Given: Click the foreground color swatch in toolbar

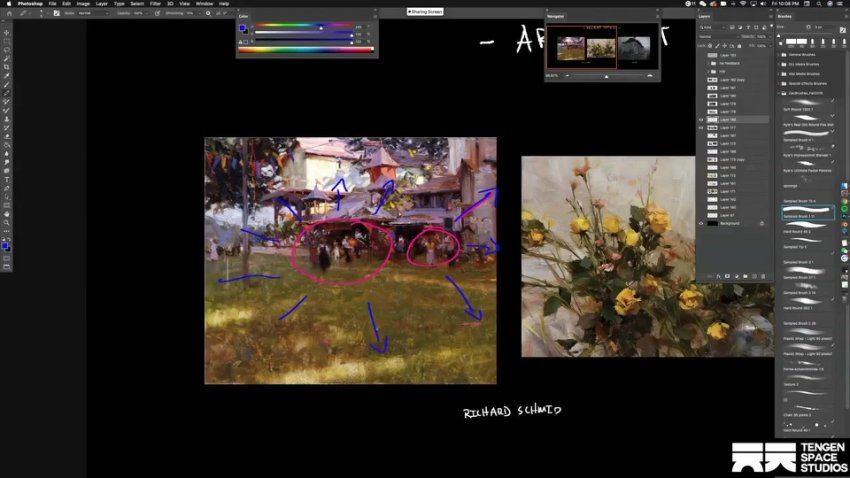Looking at the screenshot, I should point(6,243).
